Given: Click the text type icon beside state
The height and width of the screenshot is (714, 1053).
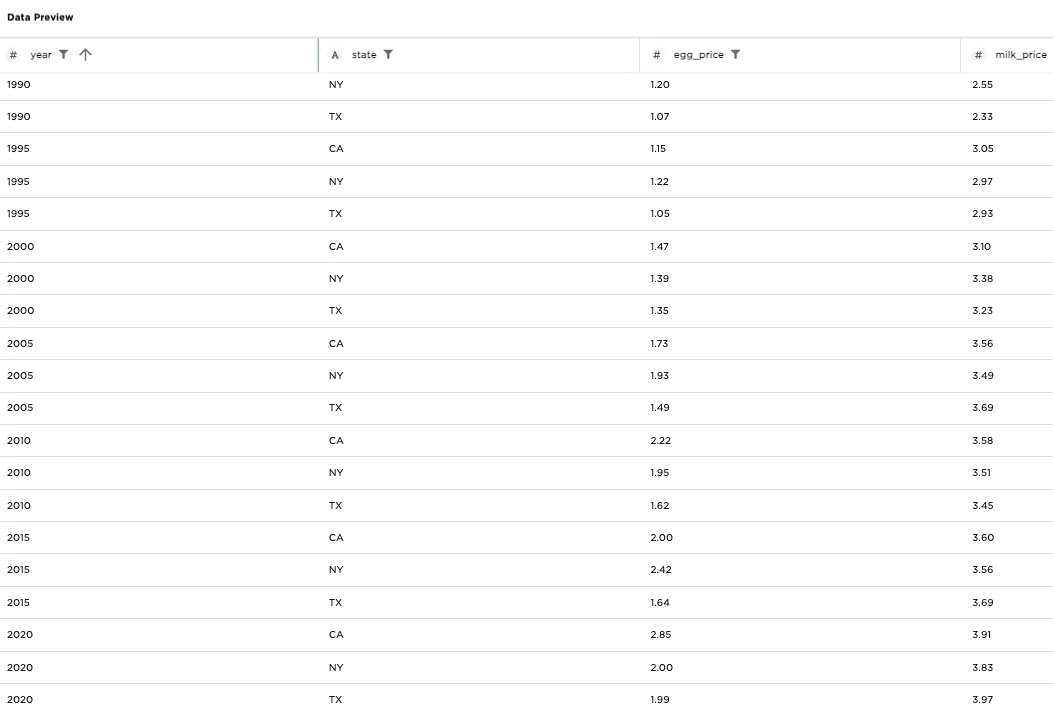Looking at the screenshot, I should click(x=335, y=55).
